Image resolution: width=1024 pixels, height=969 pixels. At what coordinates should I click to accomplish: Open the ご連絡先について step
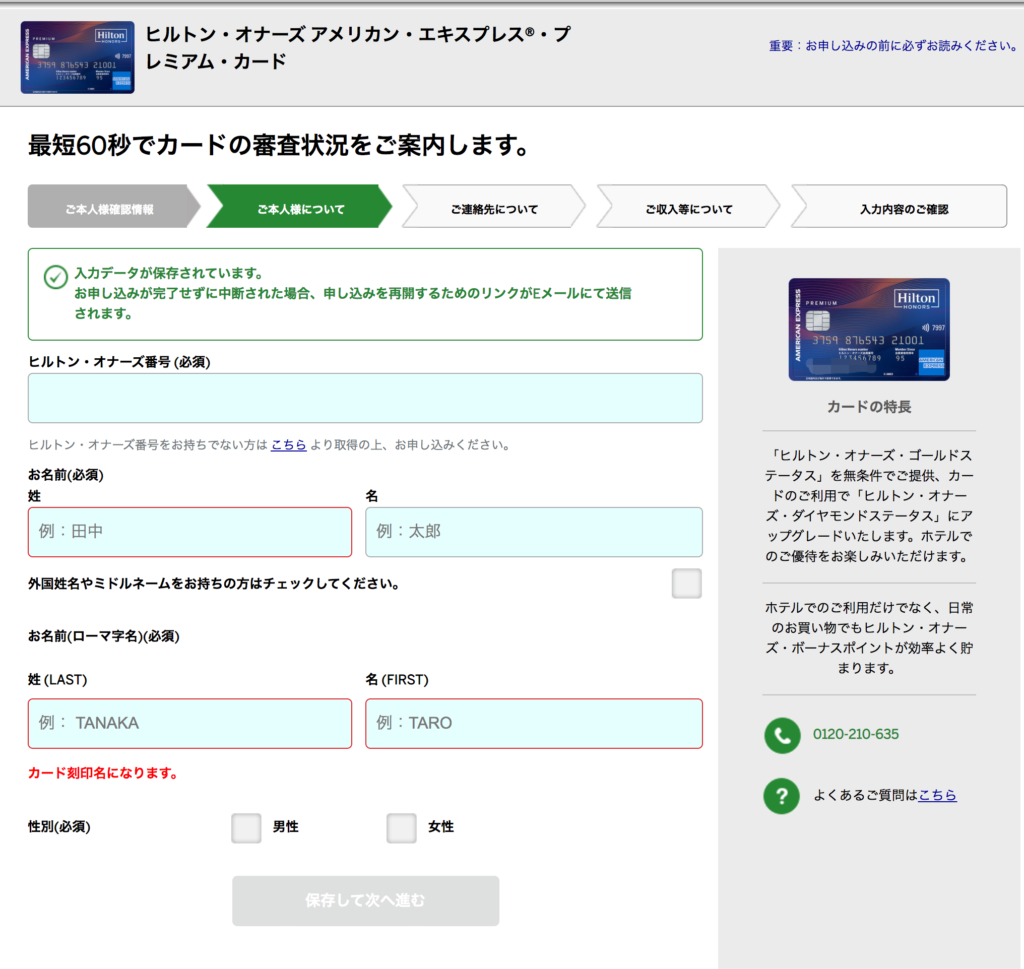tap(494, 206)
